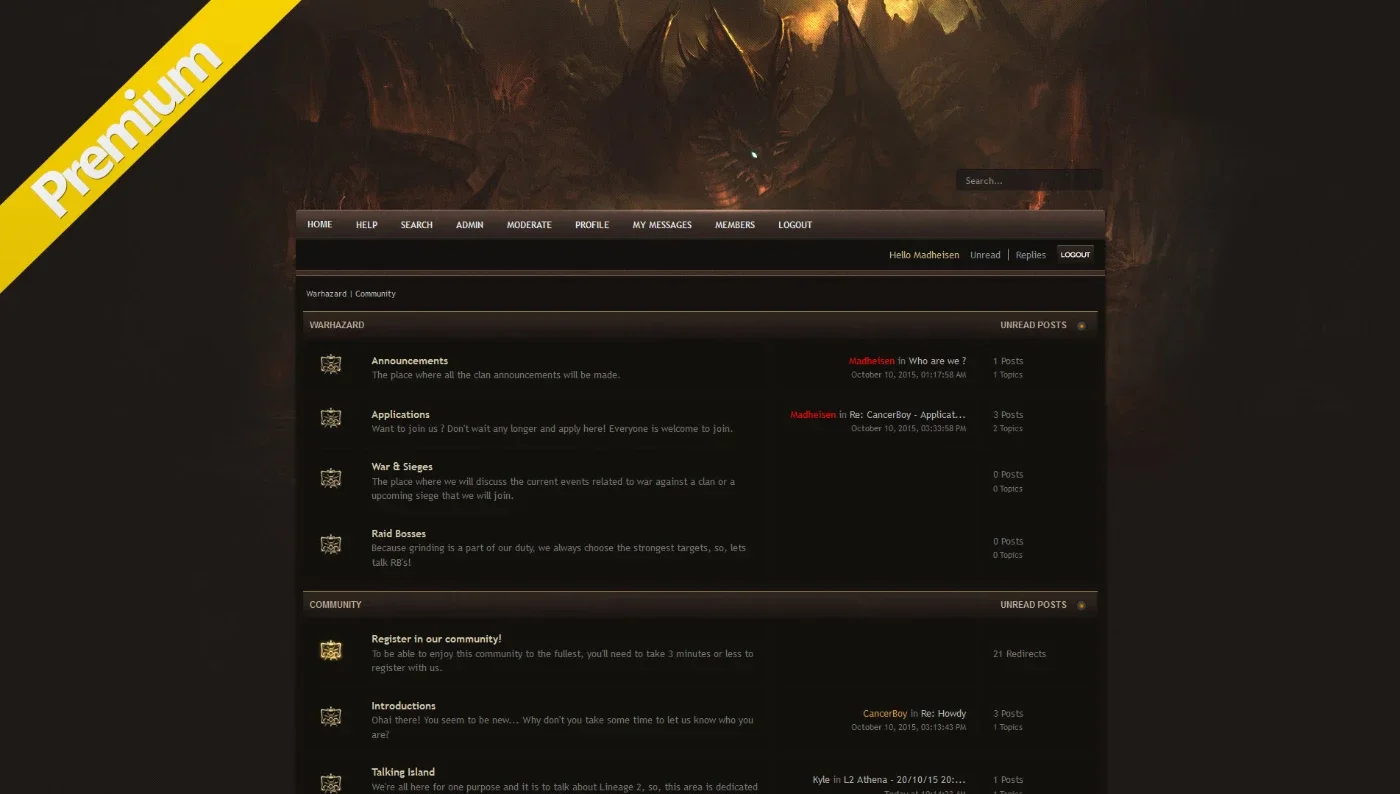Open the Announcements board
This screenshot has height=794, width=1400.
coord(409,361)
